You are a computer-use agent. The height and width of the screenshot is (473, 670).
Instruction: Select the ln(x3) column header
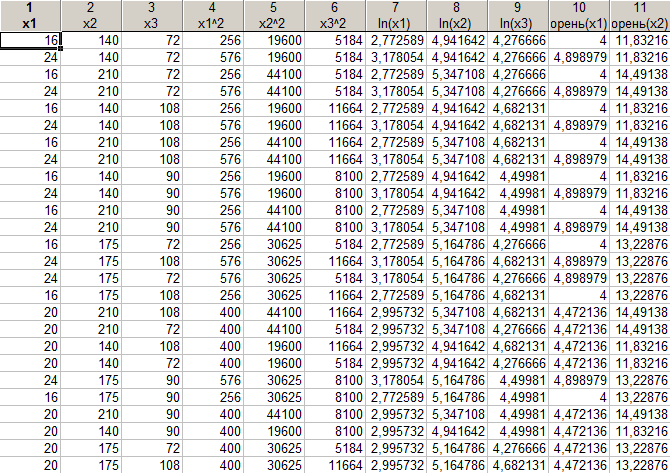pyautogui.click(x=518, y=15)
